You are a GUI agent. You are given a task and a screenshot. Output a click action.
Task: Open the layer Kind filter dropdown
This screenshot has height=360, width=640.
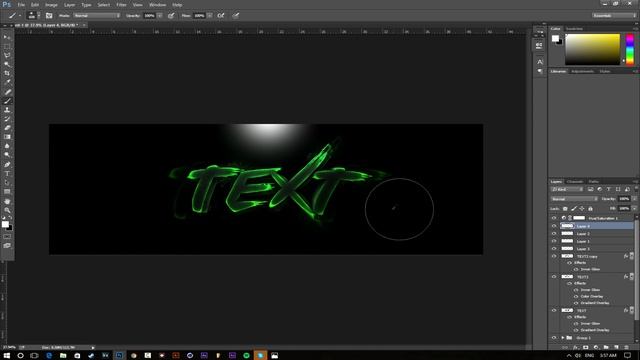click(567, 189)
